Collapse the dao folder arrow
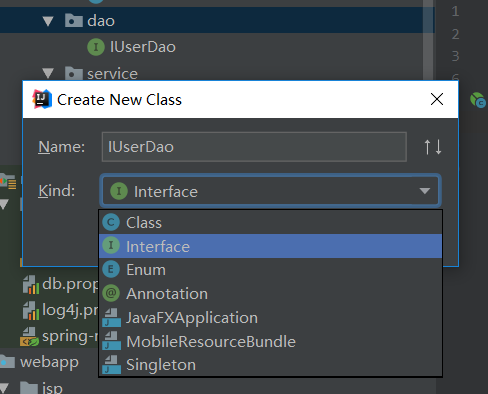The width and height of the screenshot is (488, 394). (x=48, y=21)
